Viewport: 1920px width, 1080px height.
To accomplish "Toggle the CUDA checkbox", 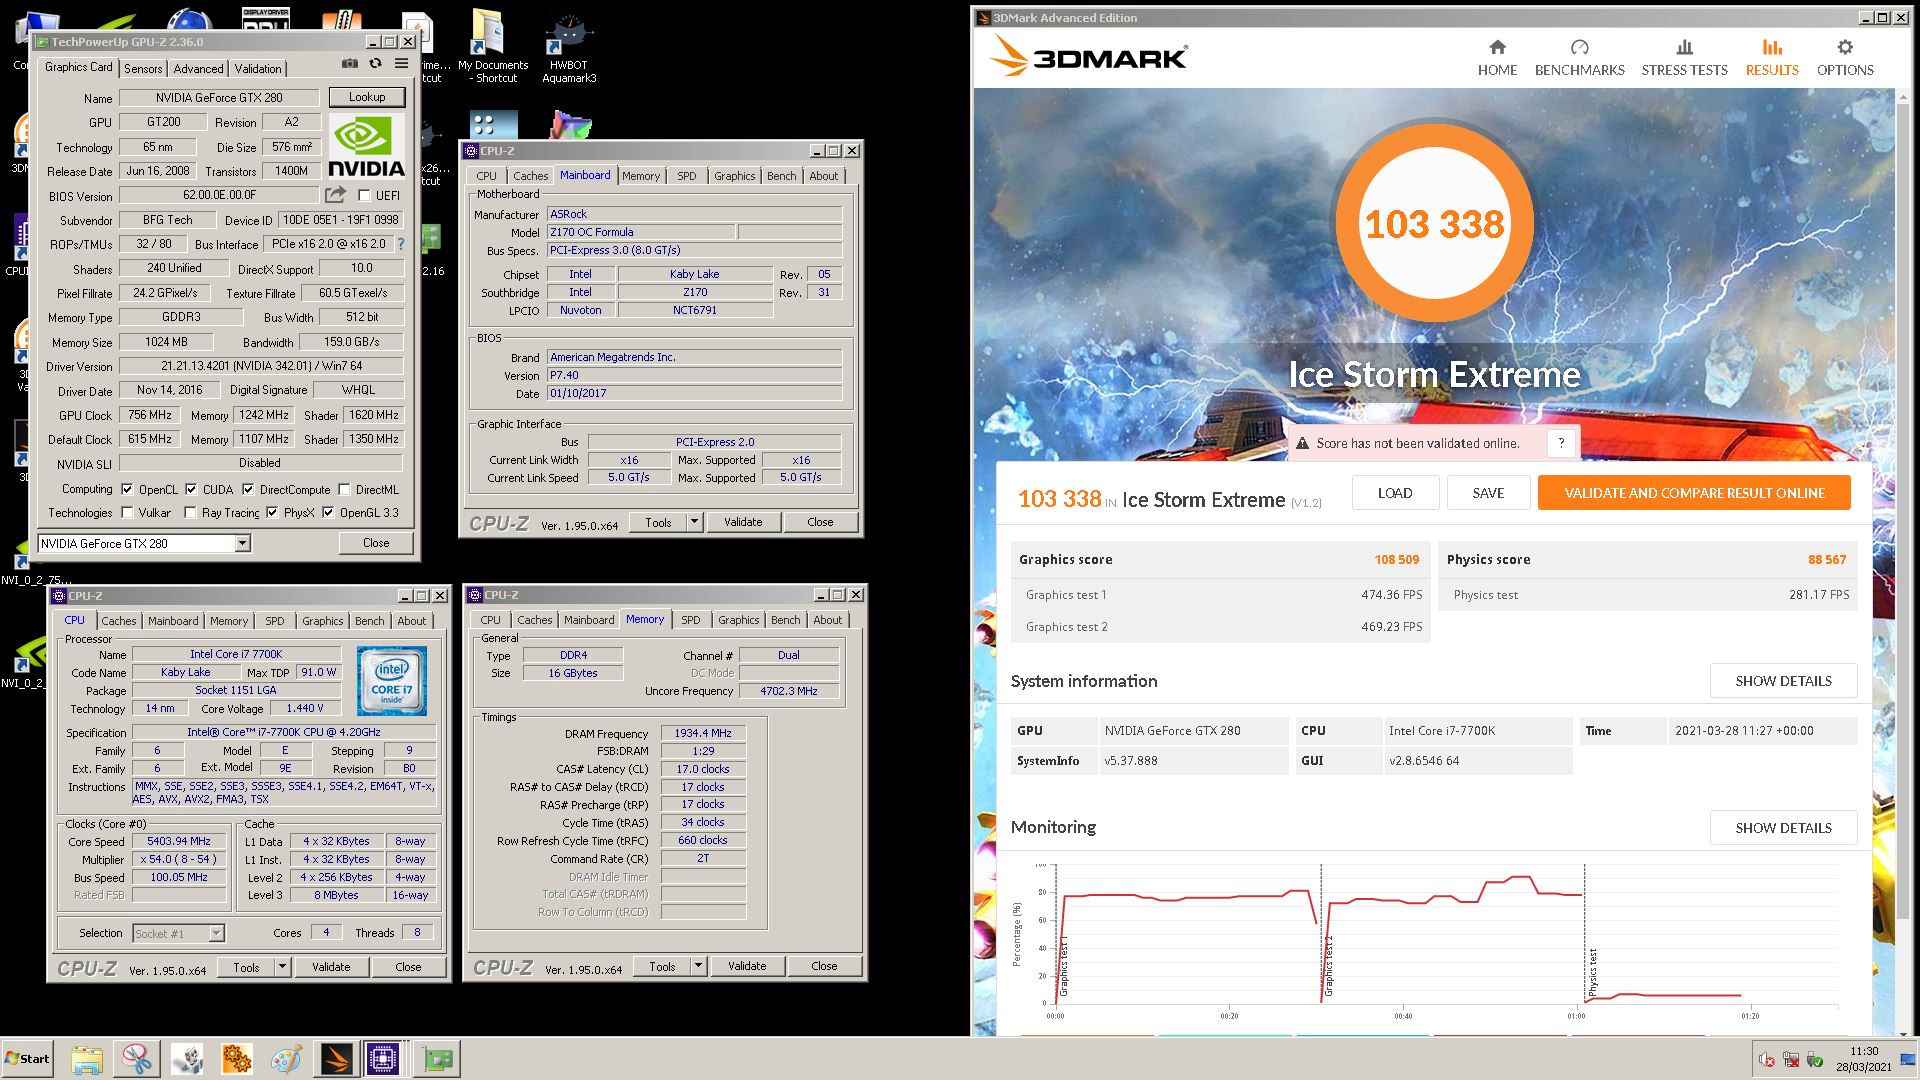I will [191, 490].
